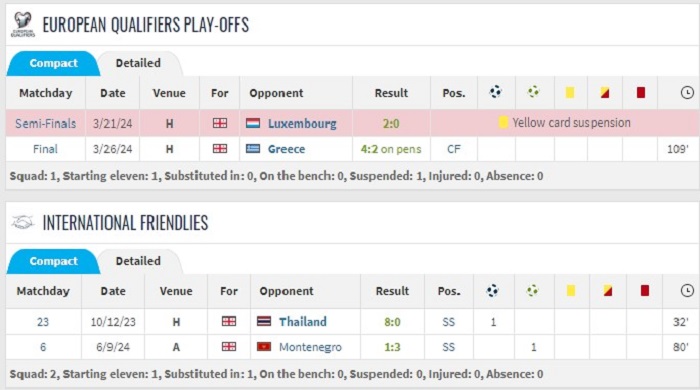
Task: Click assists icon in play-offs table header
Action: (x=533, y=92)
